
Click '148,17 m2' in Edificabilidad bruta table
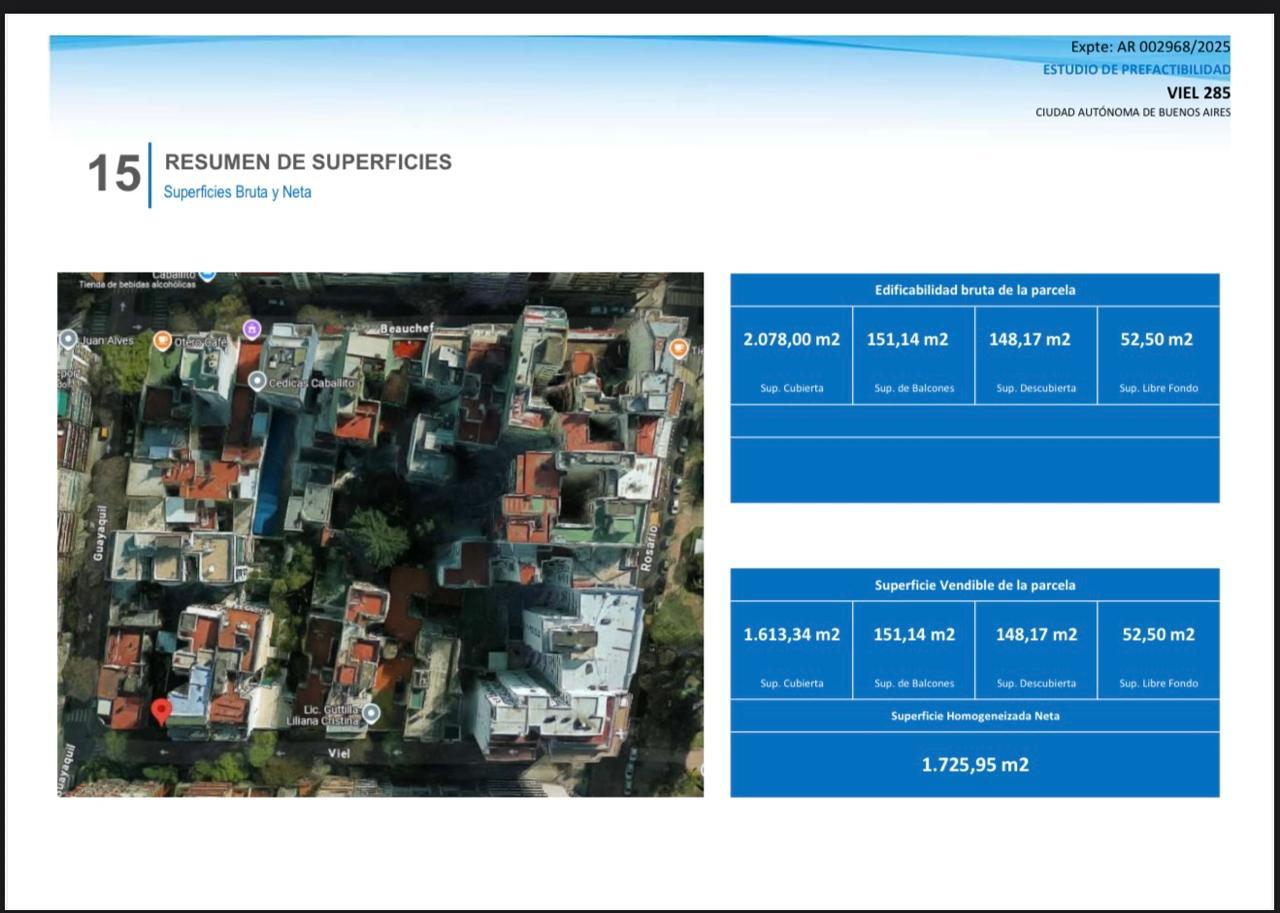pos(1029,339)
